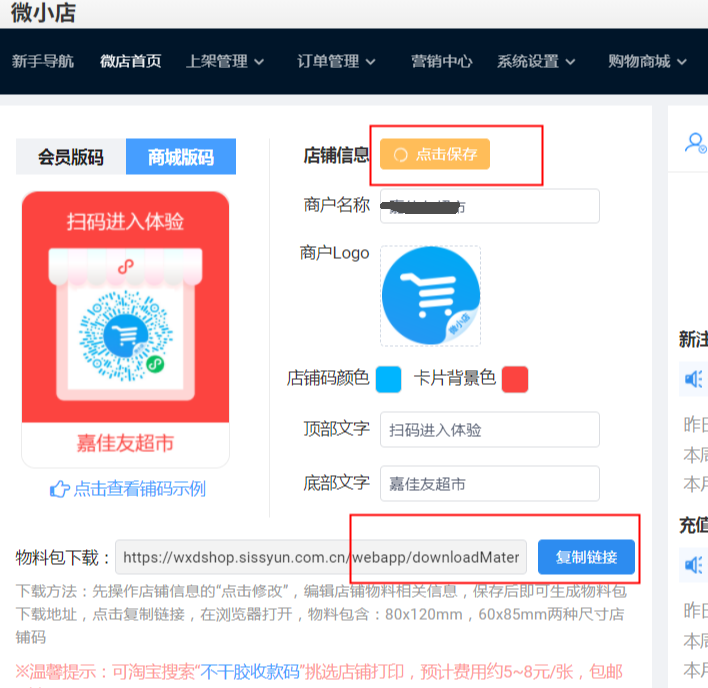The image size is (708, 688).
Task: Expand the 订单管理 dropdown menu
Action: tap(336, 61)
